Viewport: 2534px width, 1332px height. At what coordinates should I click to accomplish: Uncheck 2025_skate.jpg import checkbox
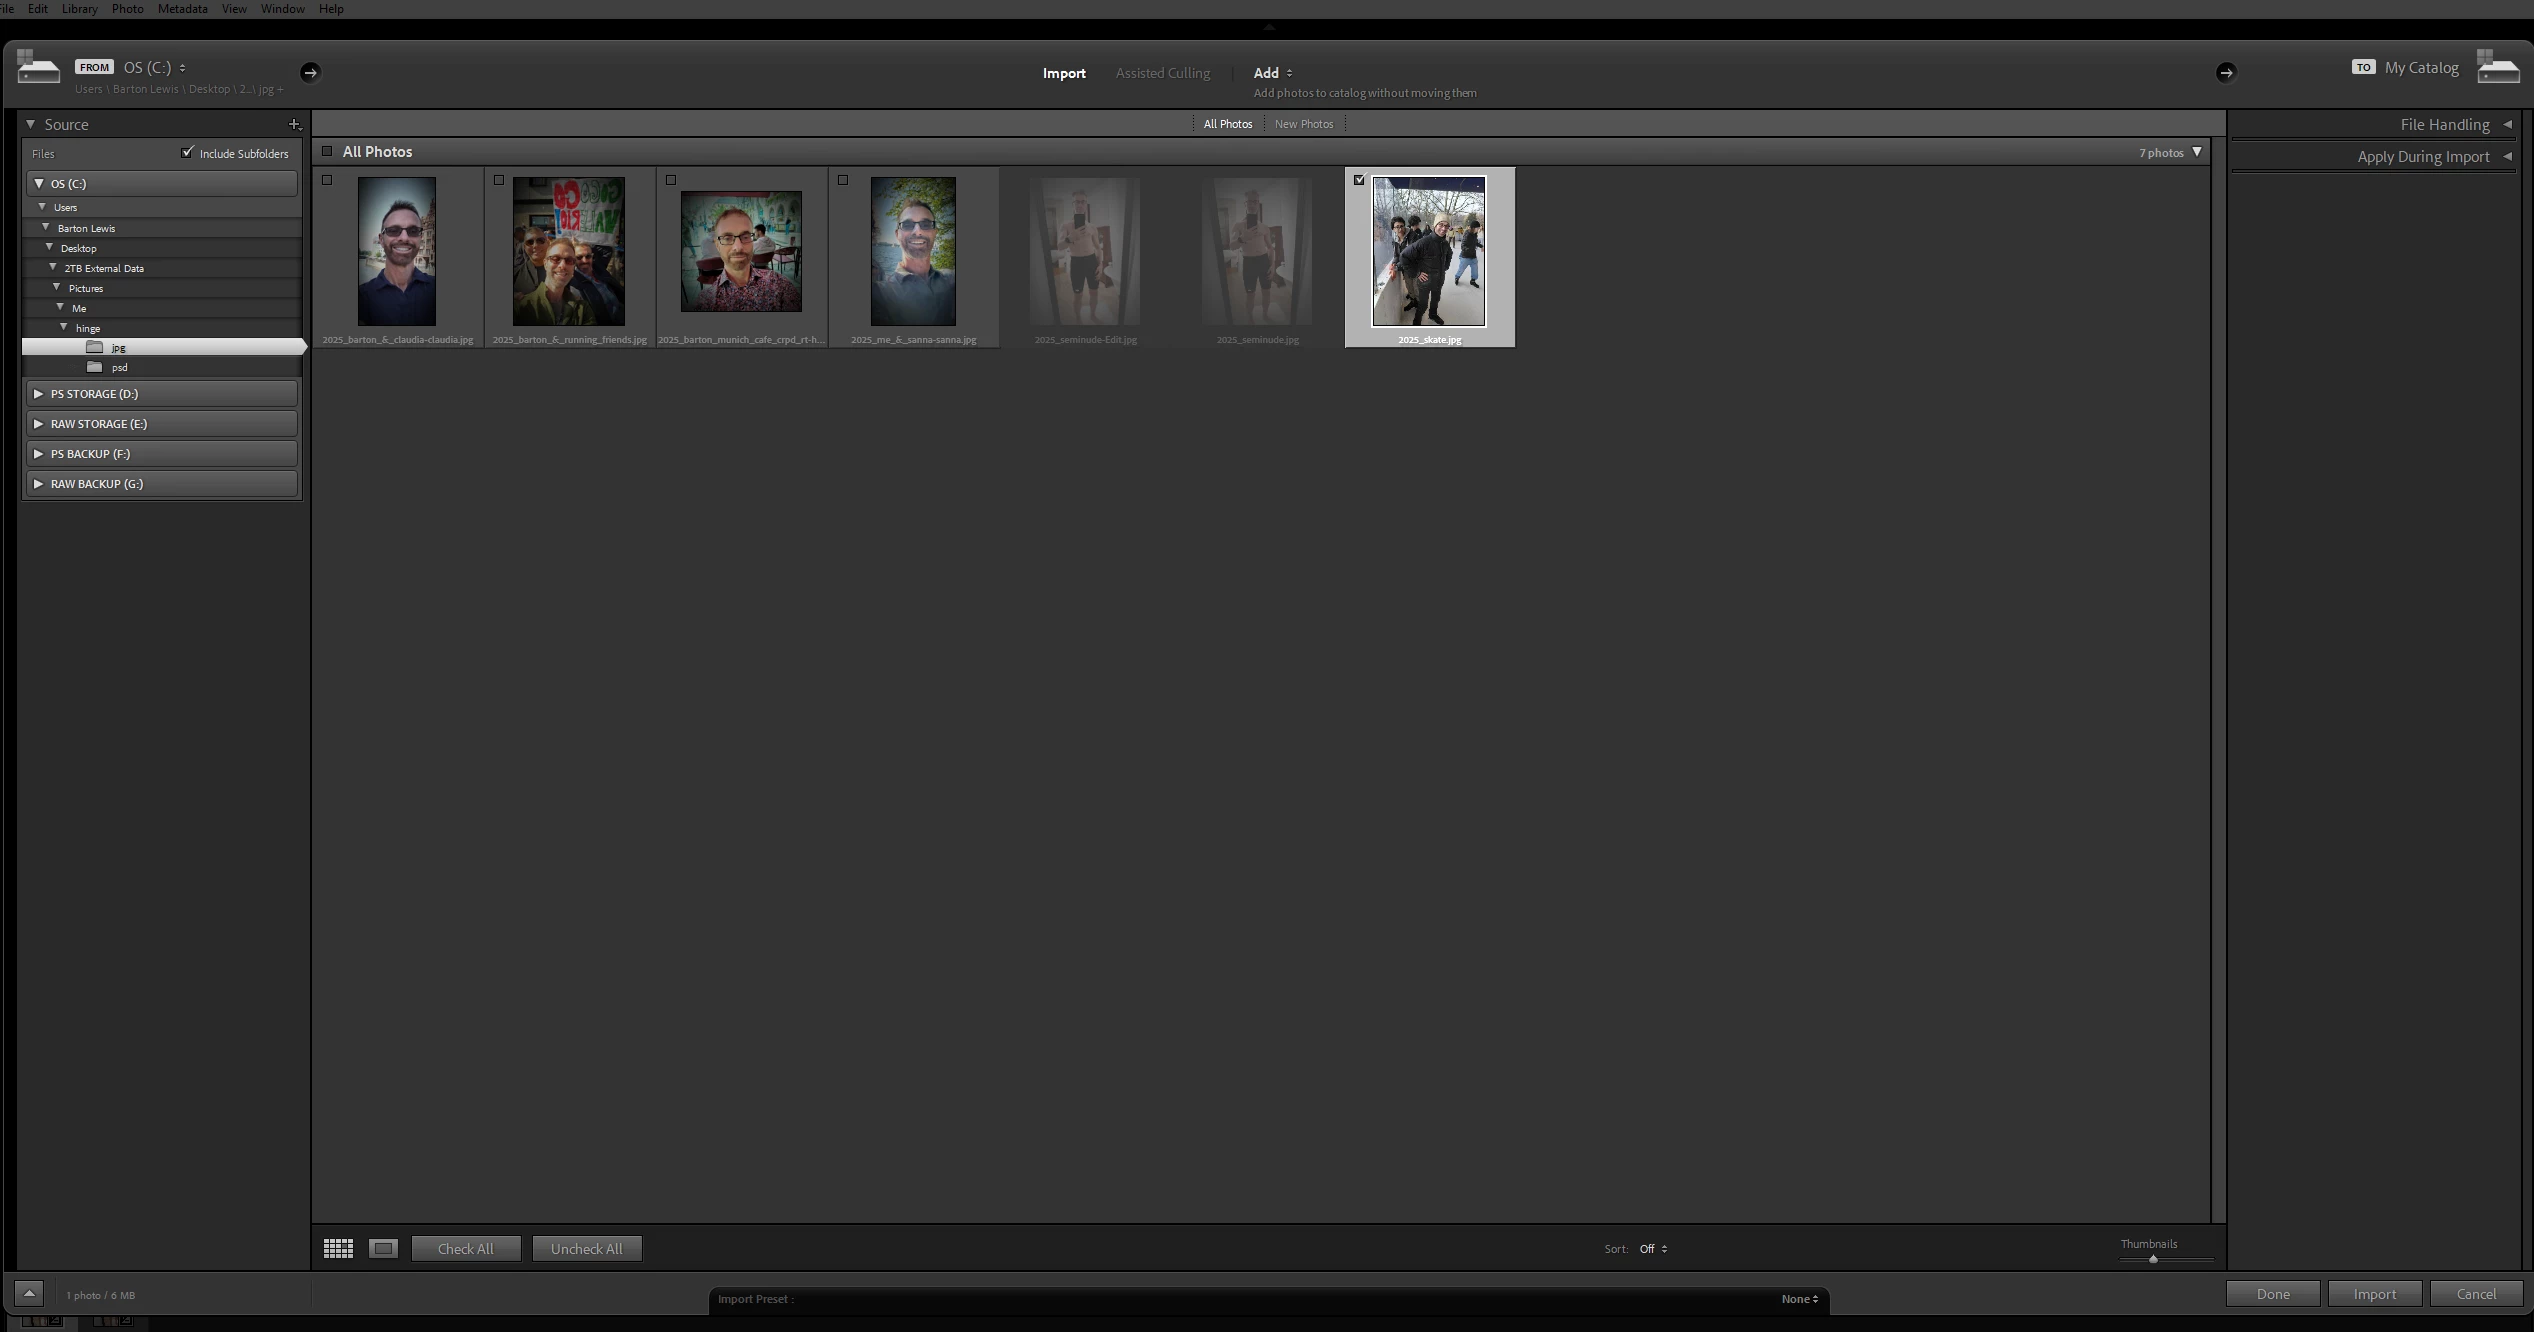(1359, 180)
